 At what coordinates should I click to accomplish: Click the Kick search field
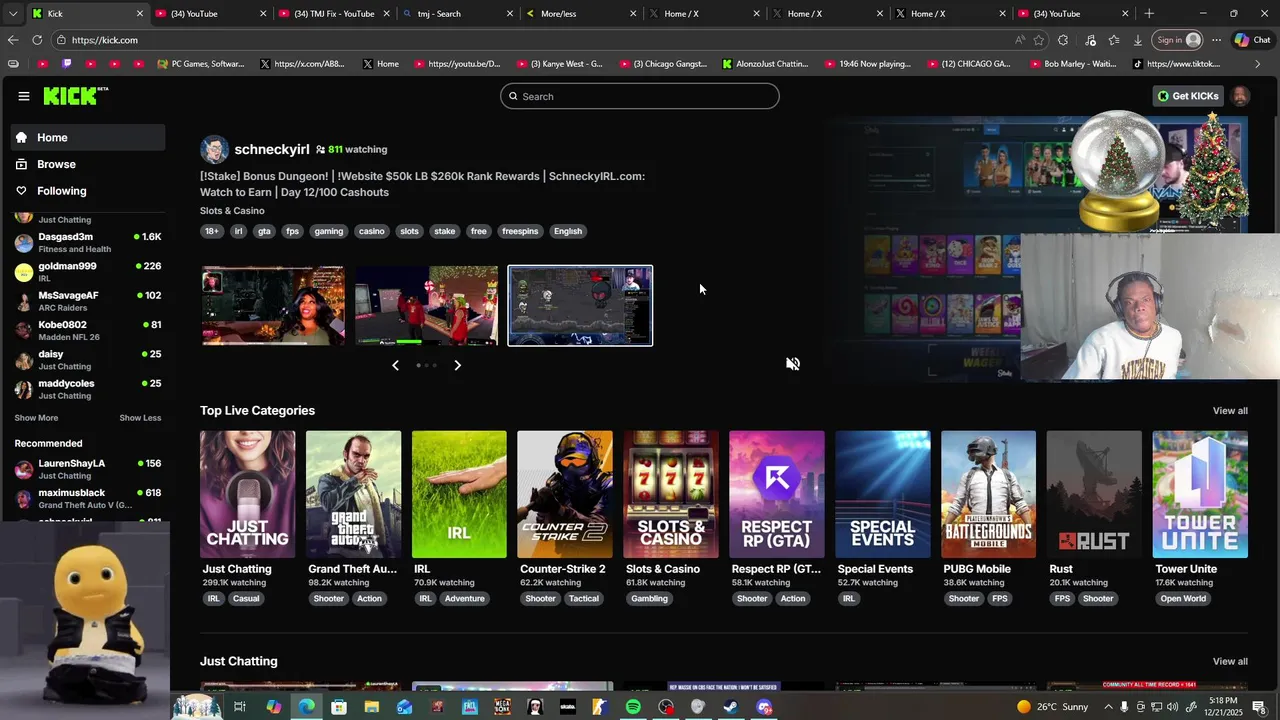pyautogui.click(x=640, y=96)
